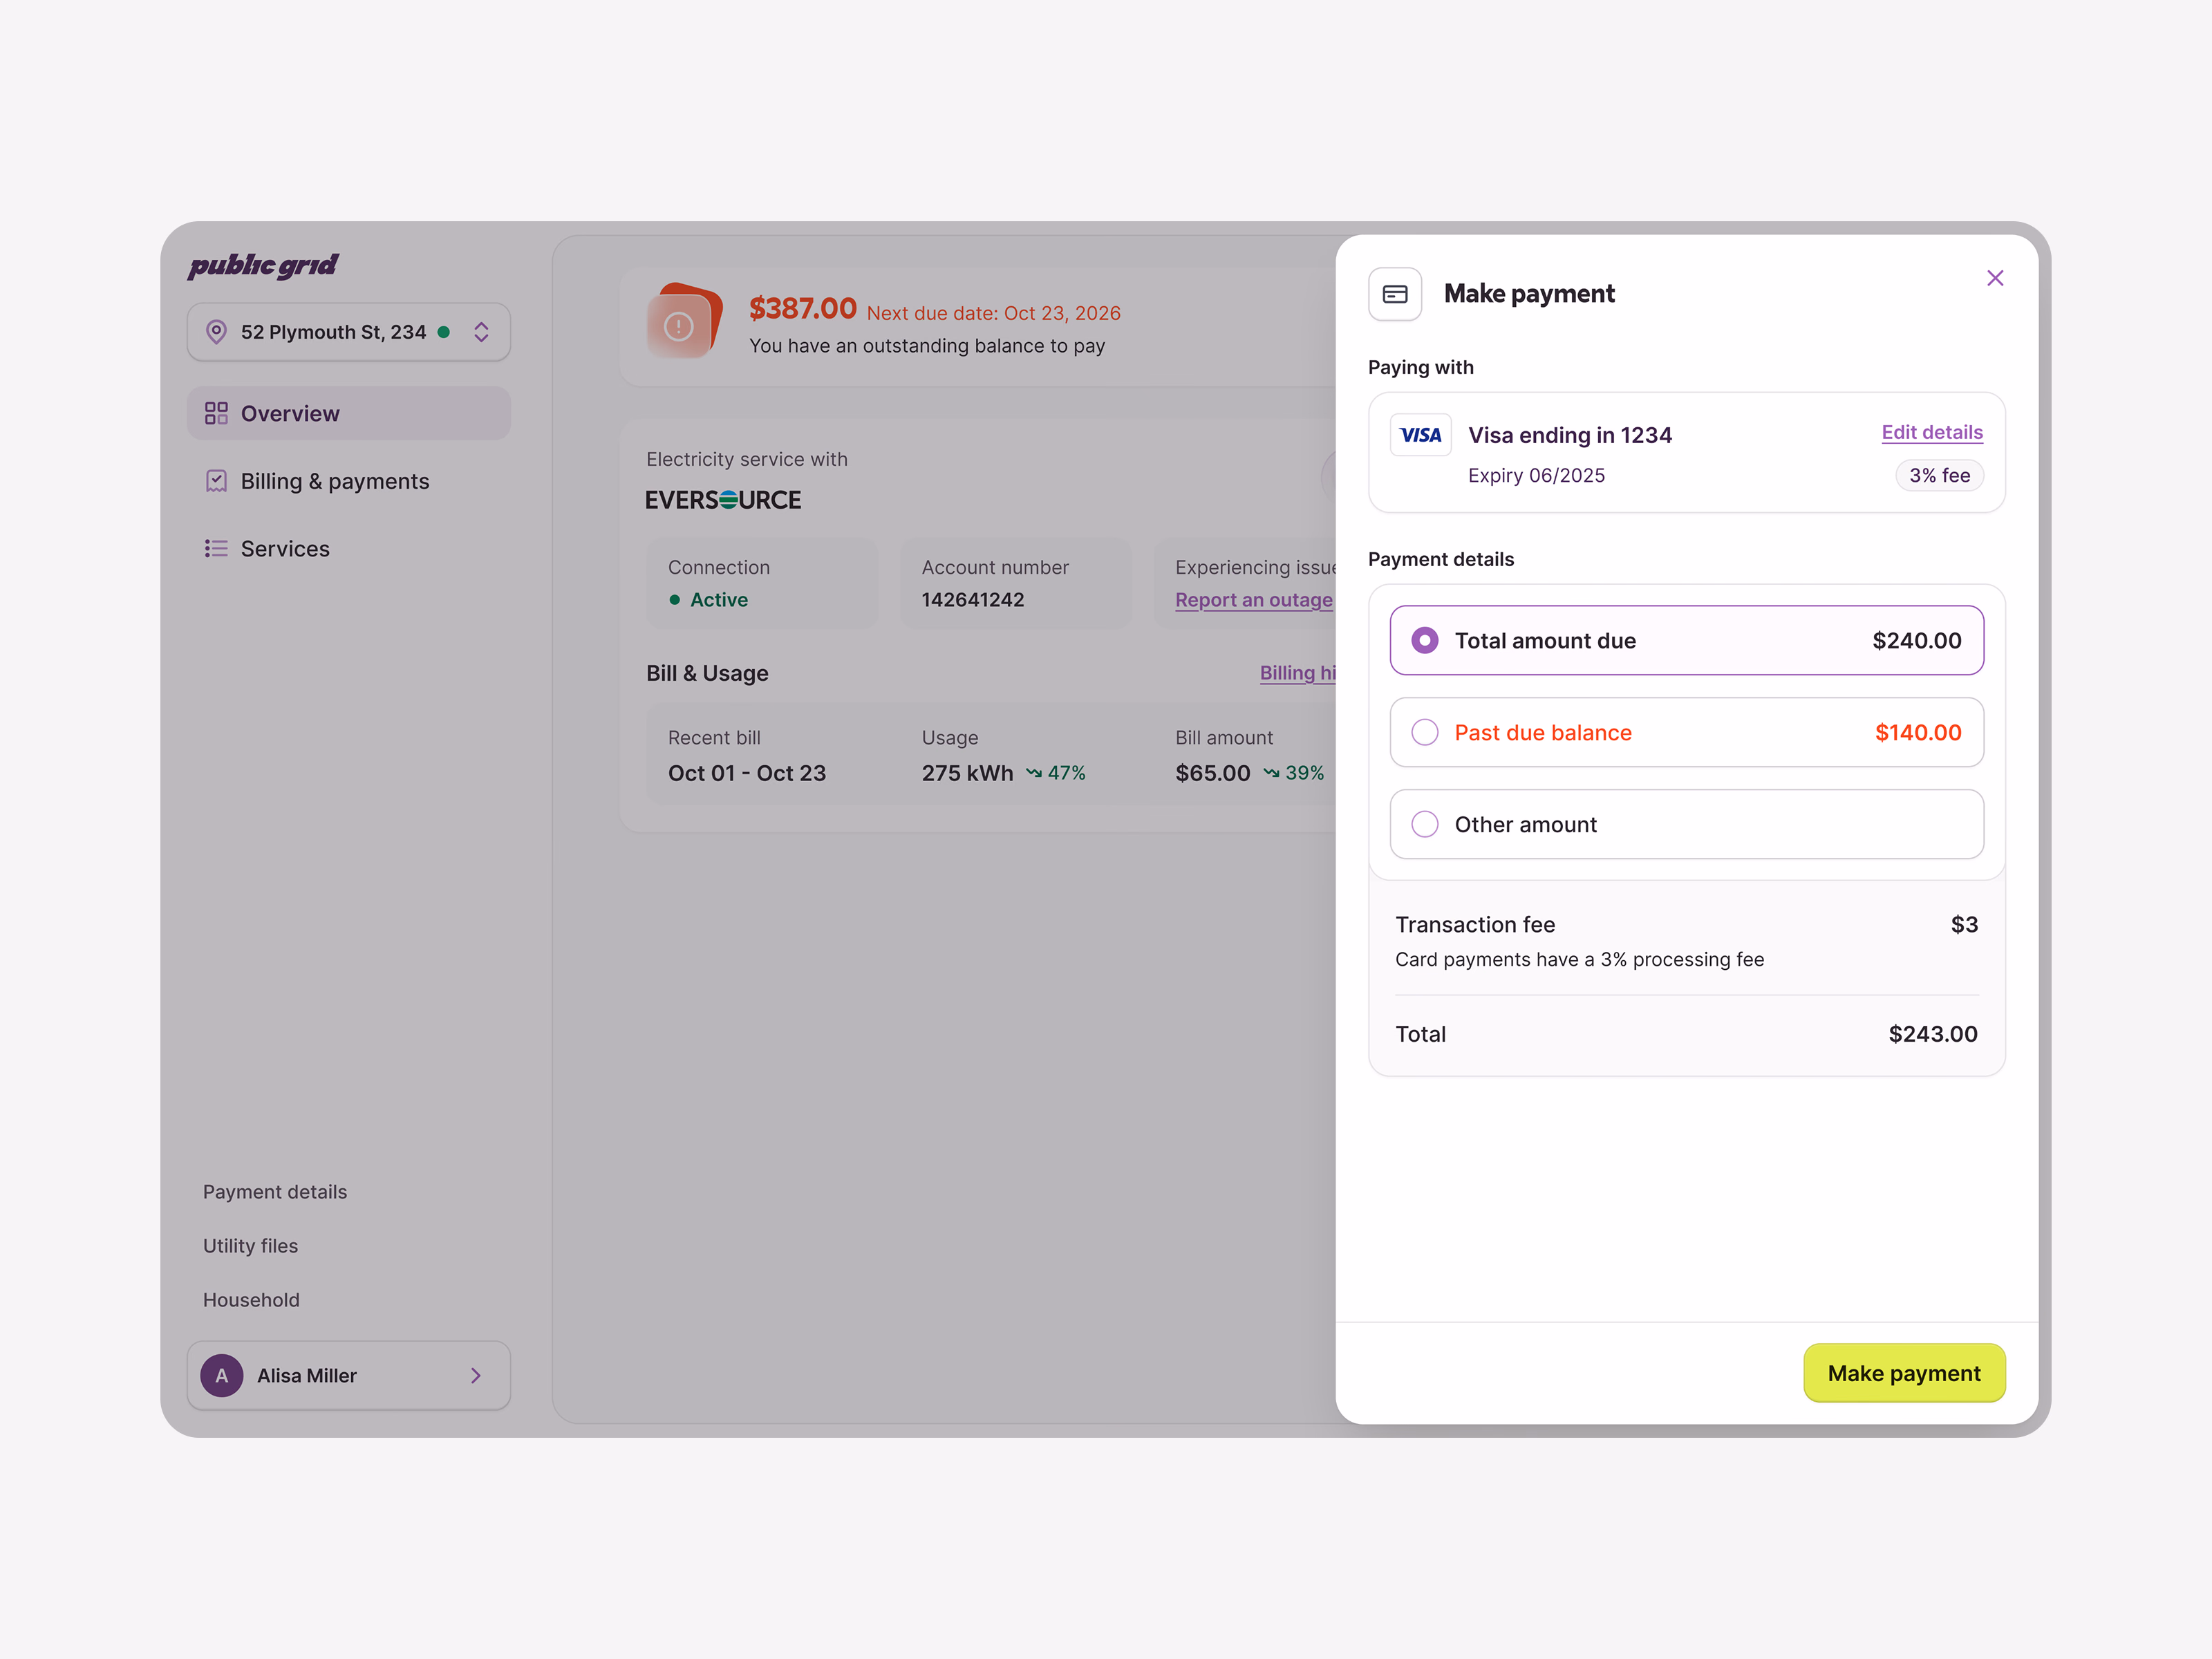Click the Edit details link
The width and height of the screenshot is (2212, 1659).
(1932, 432)
